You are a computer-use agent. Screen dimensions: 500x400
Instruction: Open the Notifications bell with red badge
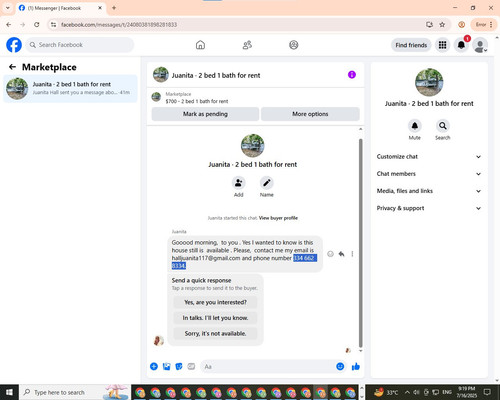461,45
